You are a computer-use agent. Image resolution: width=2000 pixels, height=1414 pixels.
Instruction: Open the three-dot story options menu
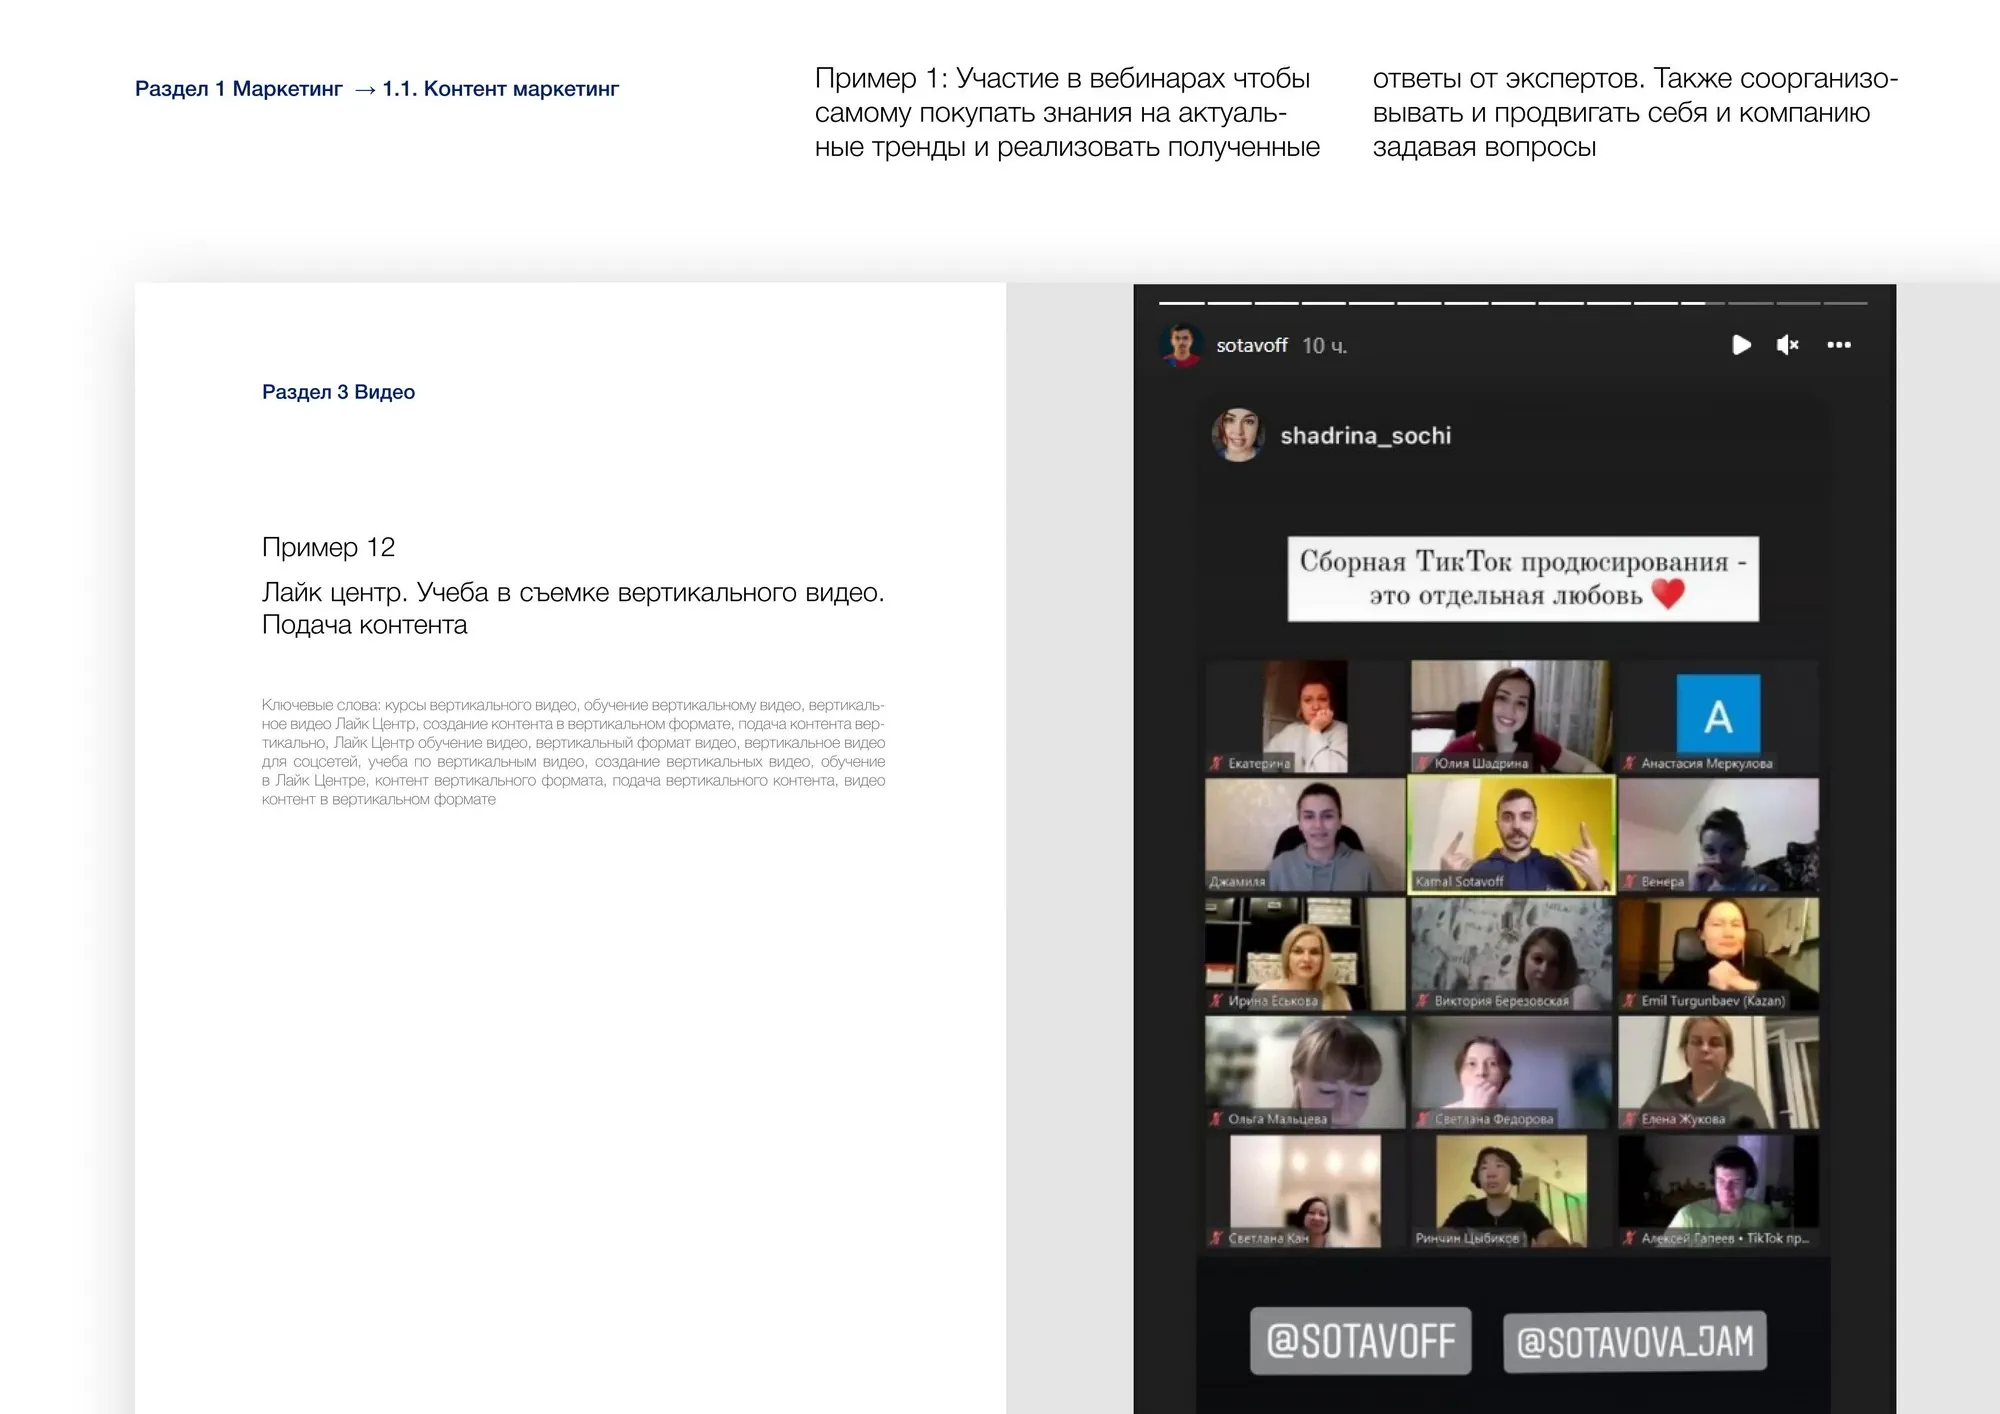(1838, 345)
